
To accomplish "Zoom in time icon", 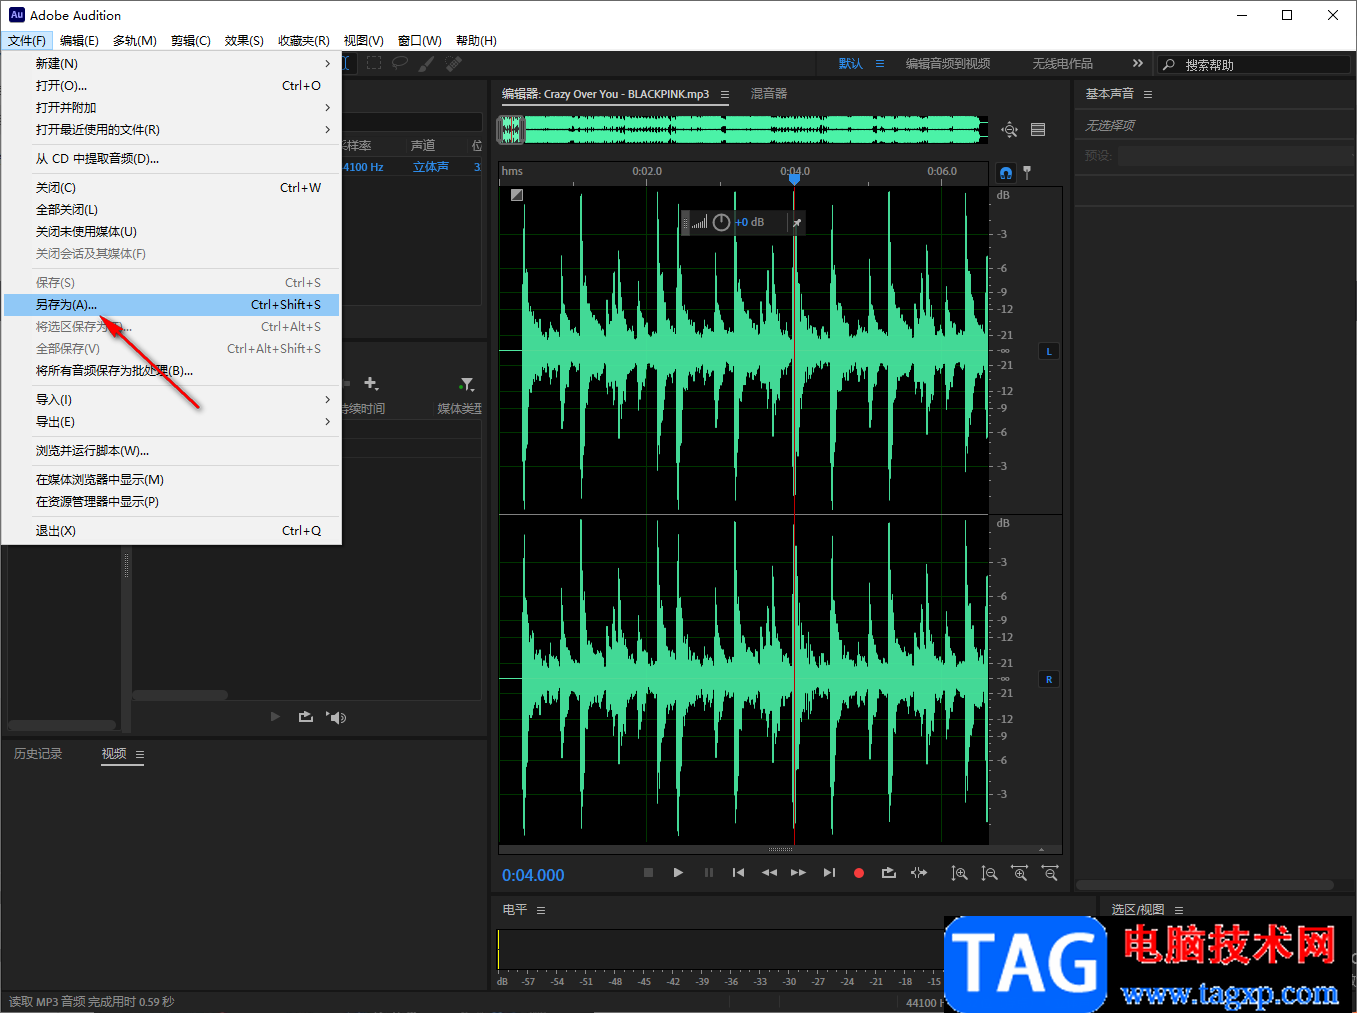I will coord(1020,873).
